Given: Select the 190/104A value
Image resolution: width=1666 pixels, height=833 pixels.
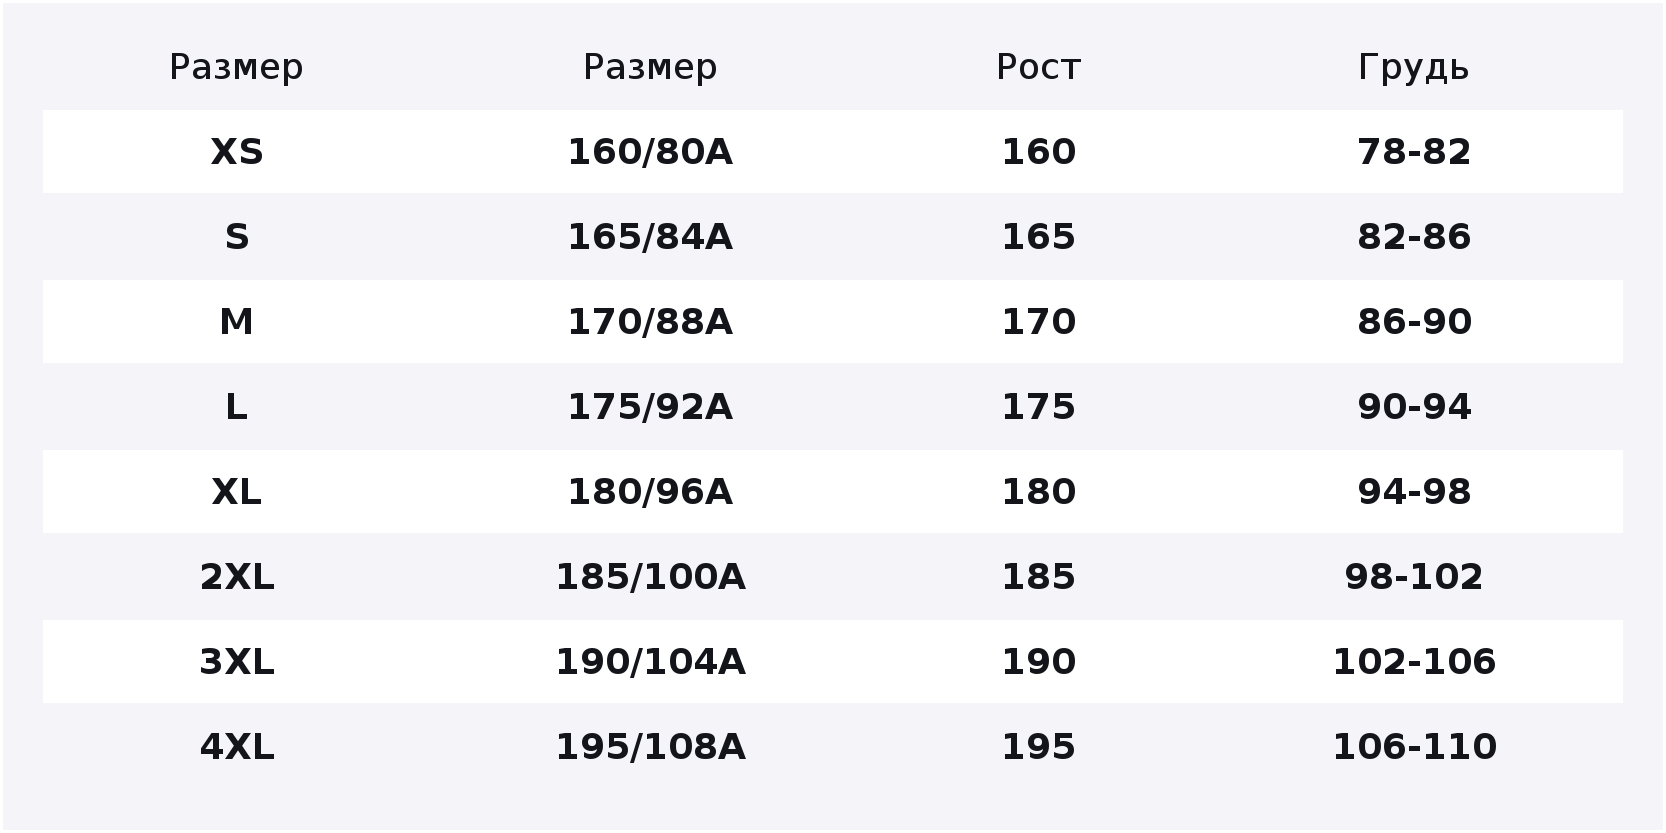Looking at the screenshot, I should (650, 662).
